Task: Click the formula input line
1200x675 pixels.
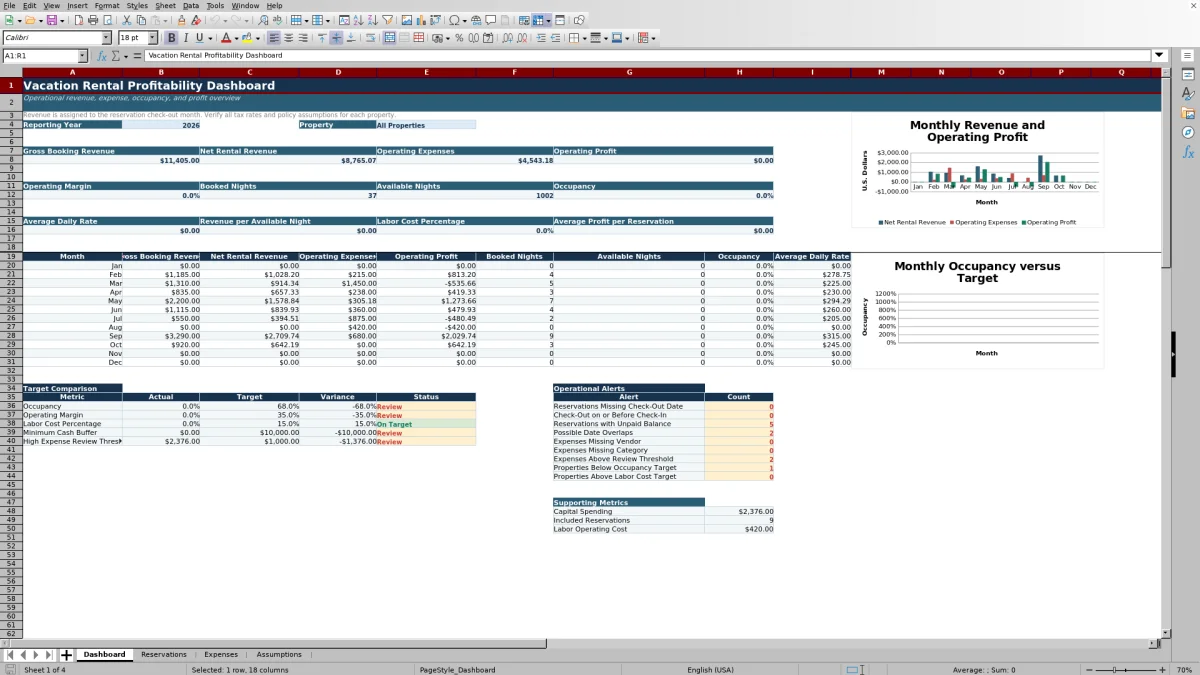Action: pyautogui.click(x=648, y=55)
